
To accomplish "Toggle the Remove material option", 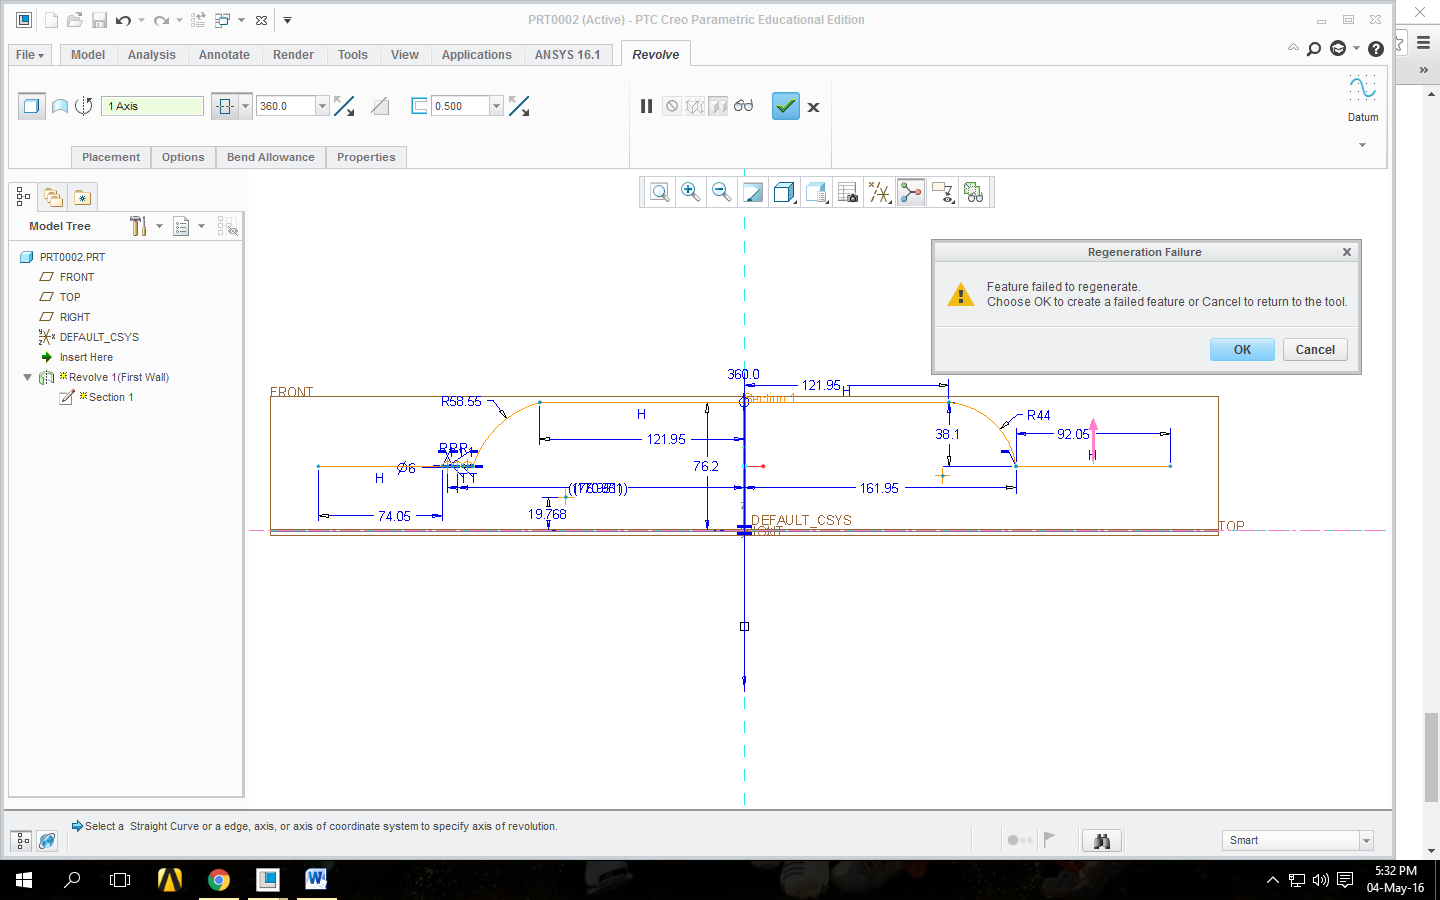I will point(380,106).
